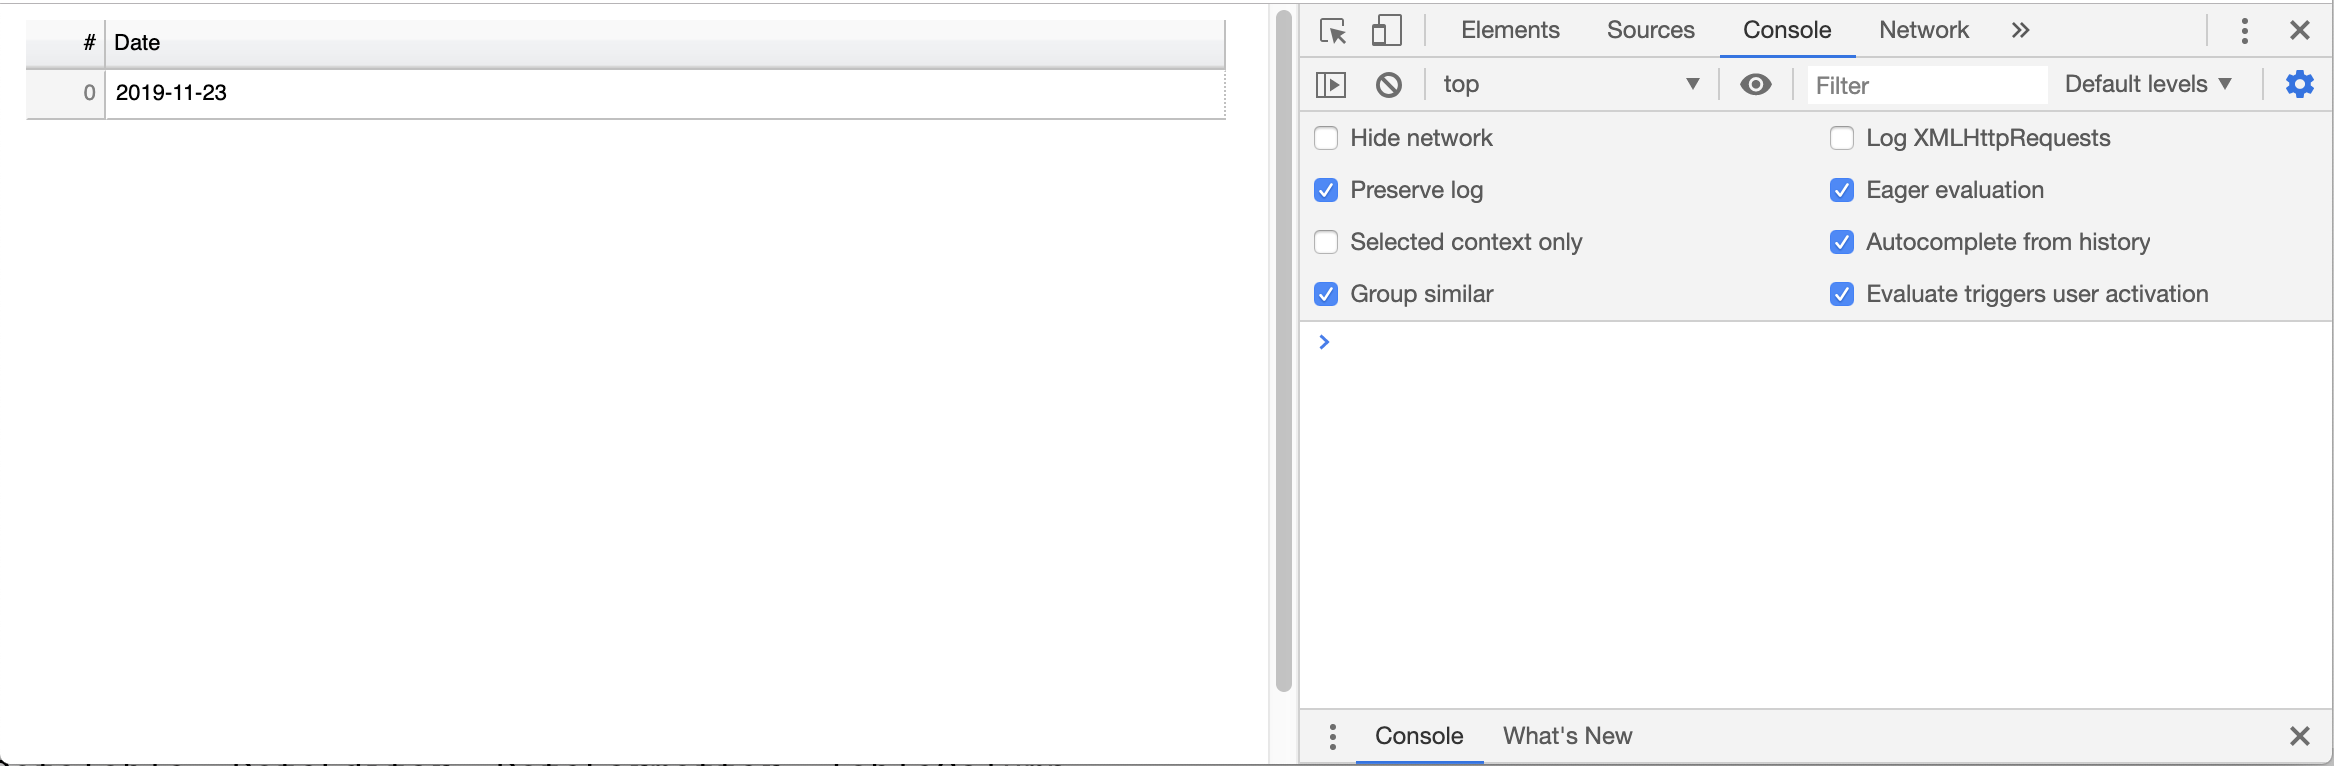Enable the Hide network option
The height and width of the screenshot is (766, 2334).
(x=1327, y=138)
